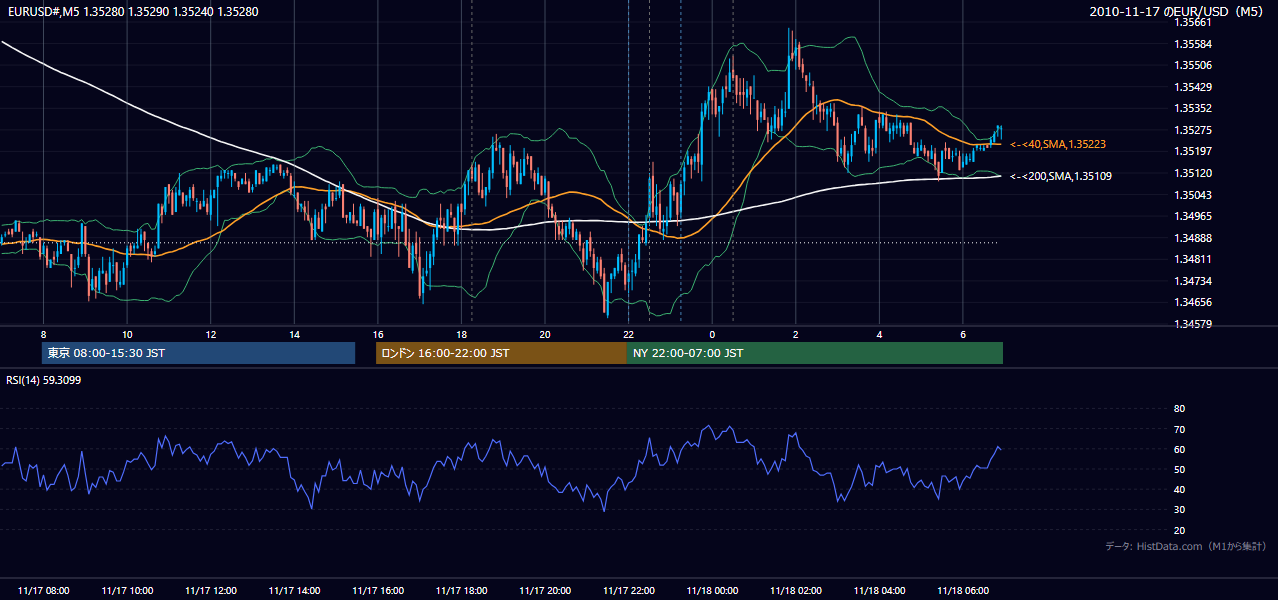Viewport: 1278px width, 600px height.
Task: Click the 11/17 16:00 date label
Action: (378, 590)
